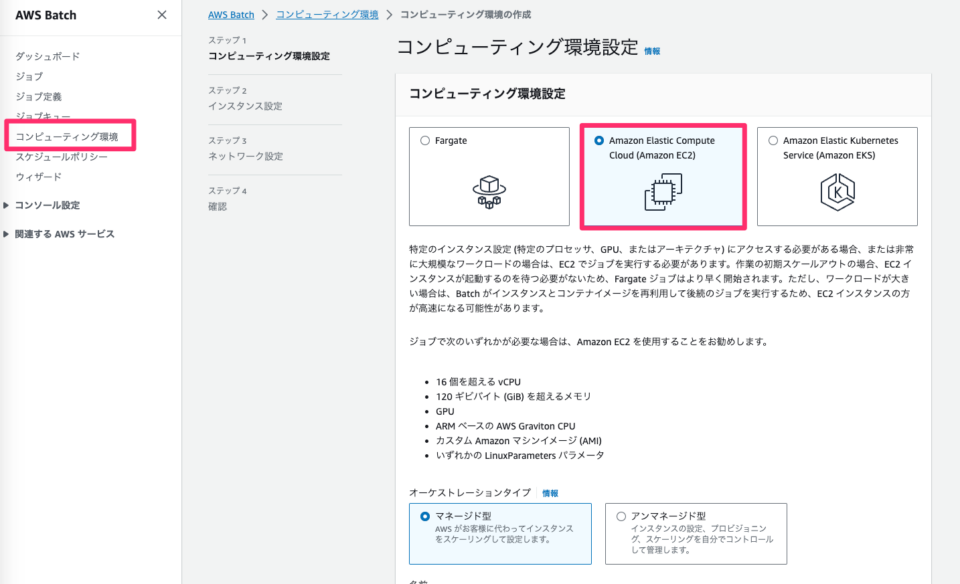
Task: Open ウィザード in the sidebar
Action: pos(39,177)
